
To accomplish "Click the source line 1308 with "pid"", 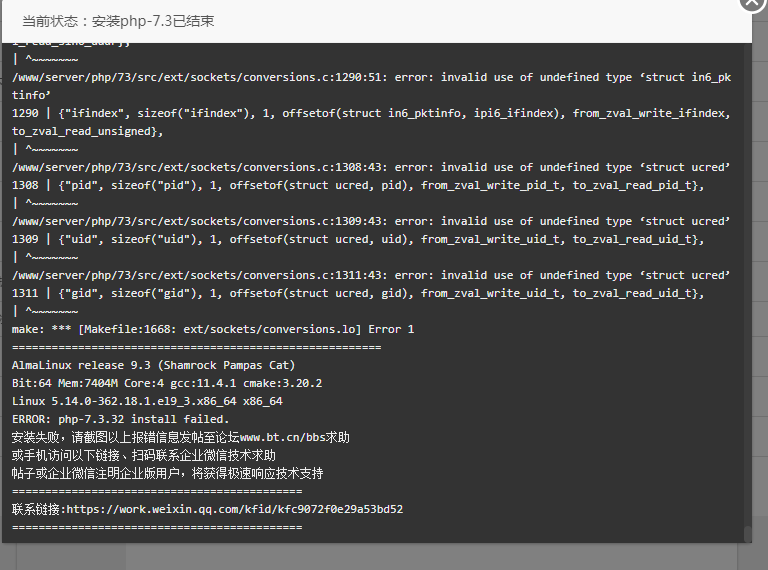I will (x=358, y=185).
